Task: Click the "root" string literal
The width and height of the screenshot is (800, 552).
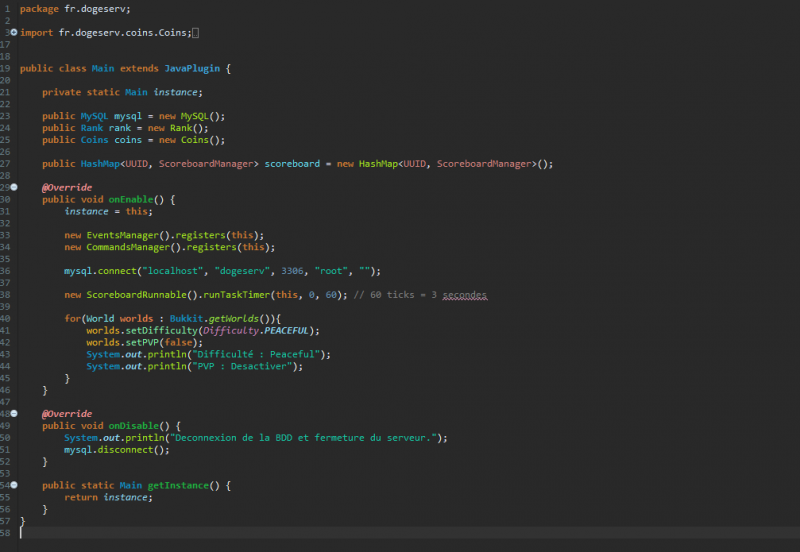Action: 331,271
